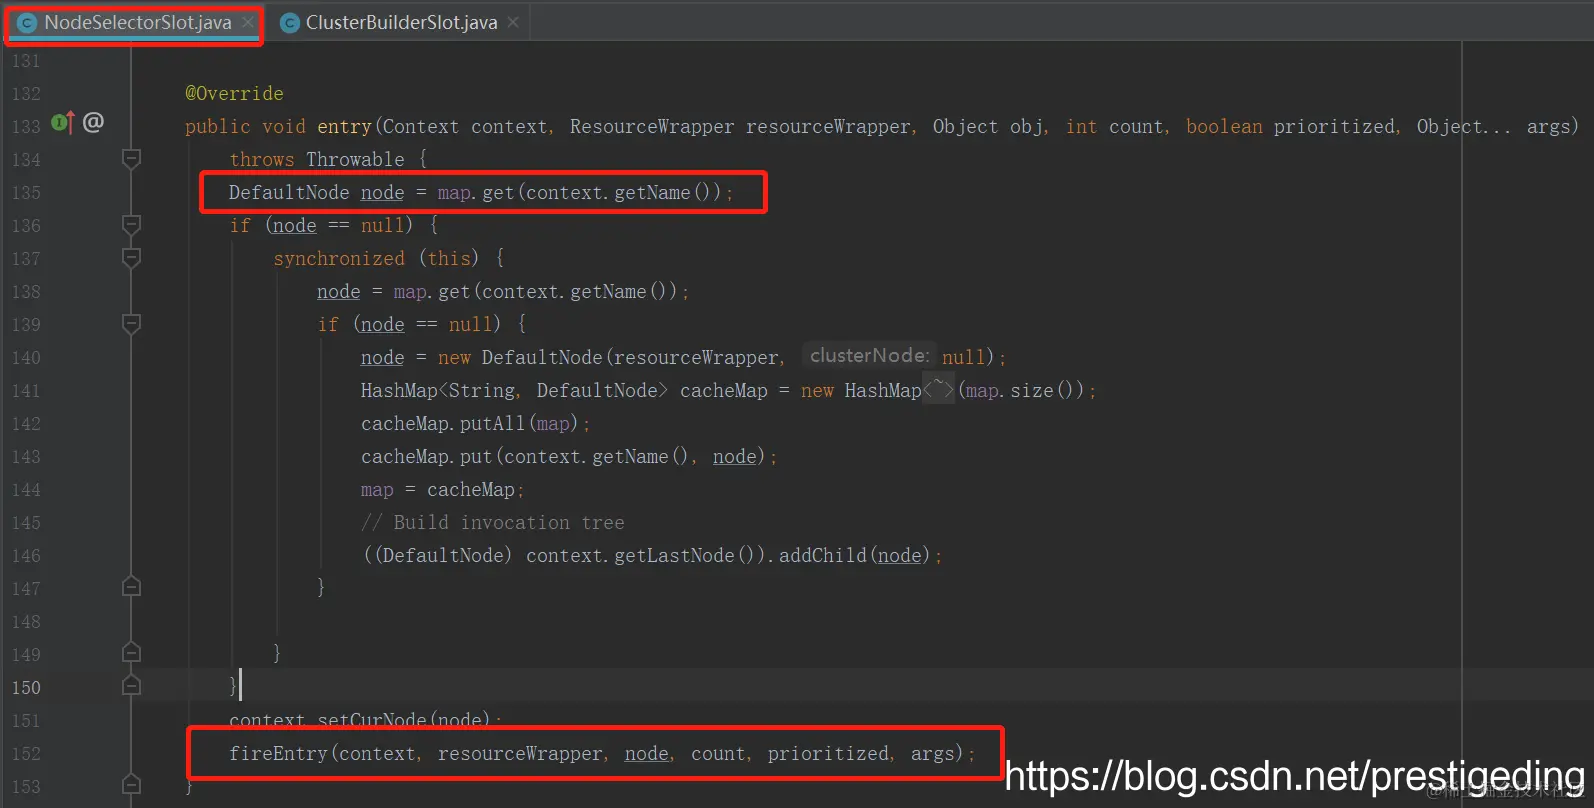The image size is (1594, 808).
Task: Click the 'Build invocation tree' comment
Action: 492,523
